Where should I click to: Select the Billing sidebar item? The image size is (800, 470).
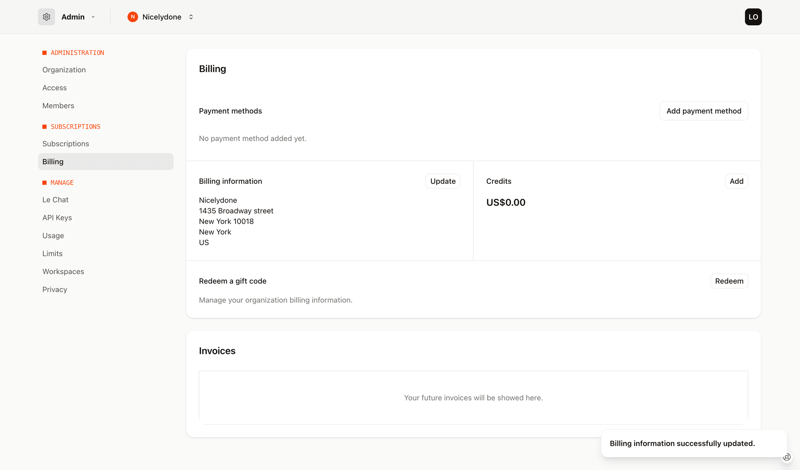(53, 162)
